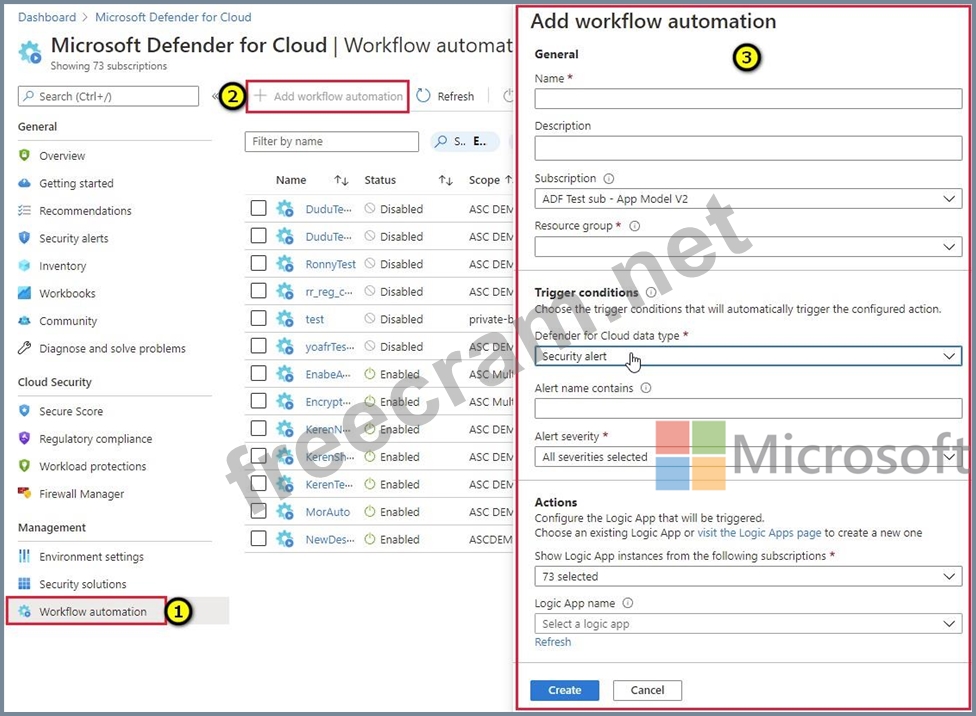Image resolution: width=976 pixels, height=716 pixels.
Task: Click the Environment settings sliders icon
Action: (x=24, y=556)
